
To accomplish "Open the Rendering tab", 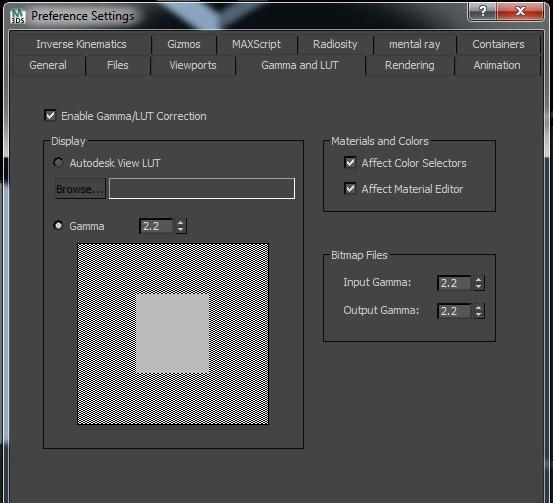I will [409, 65].
